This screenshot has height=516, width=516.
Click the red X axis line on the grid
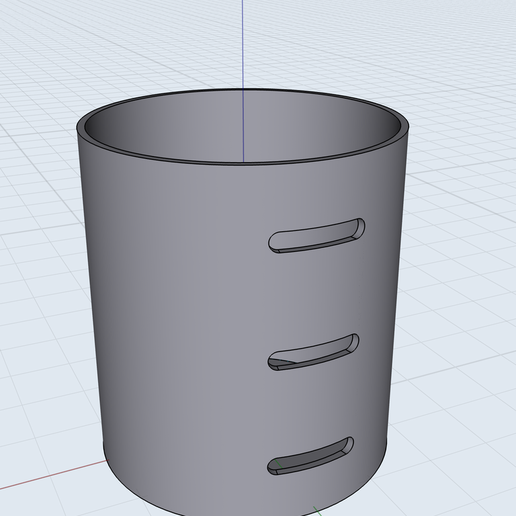point(53,476)
